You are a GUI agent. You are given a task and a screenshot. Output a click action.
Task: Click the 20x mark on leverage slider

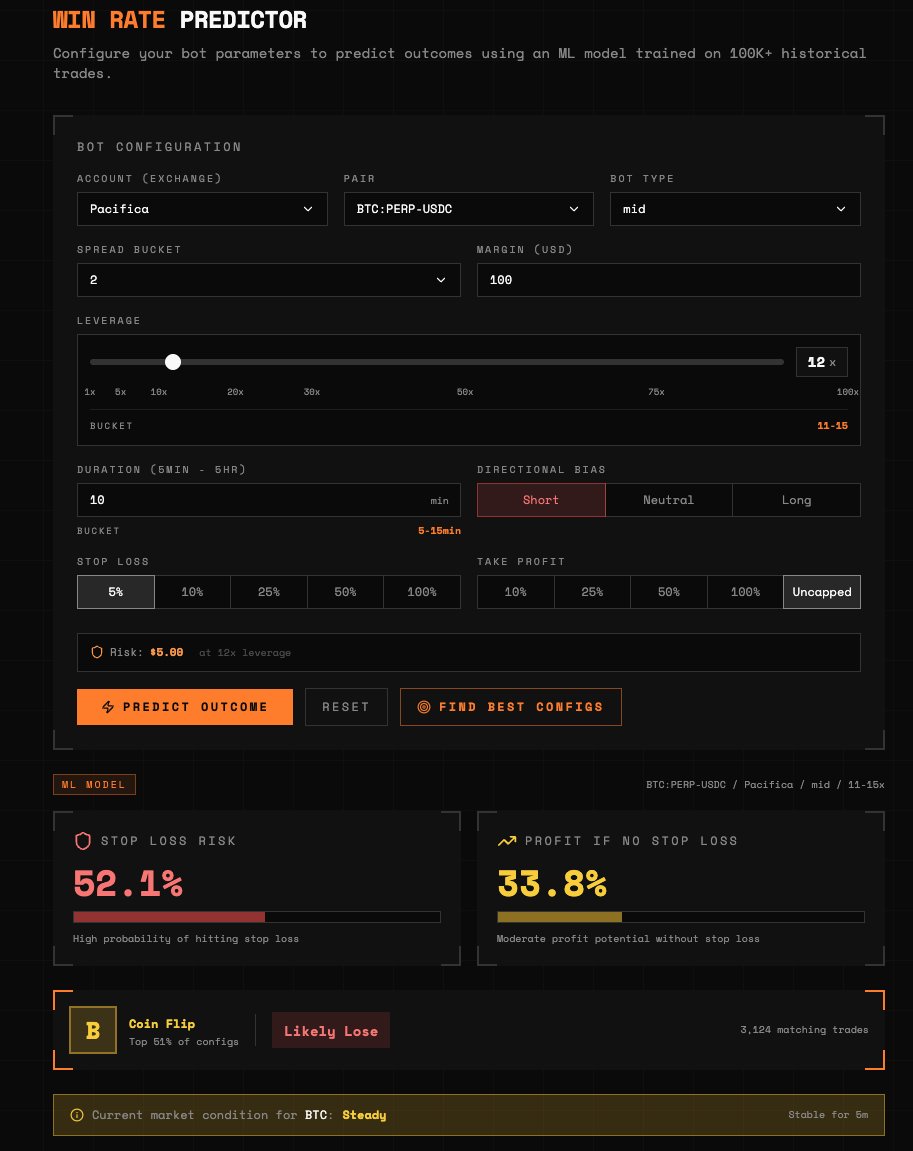pos(236,392)
